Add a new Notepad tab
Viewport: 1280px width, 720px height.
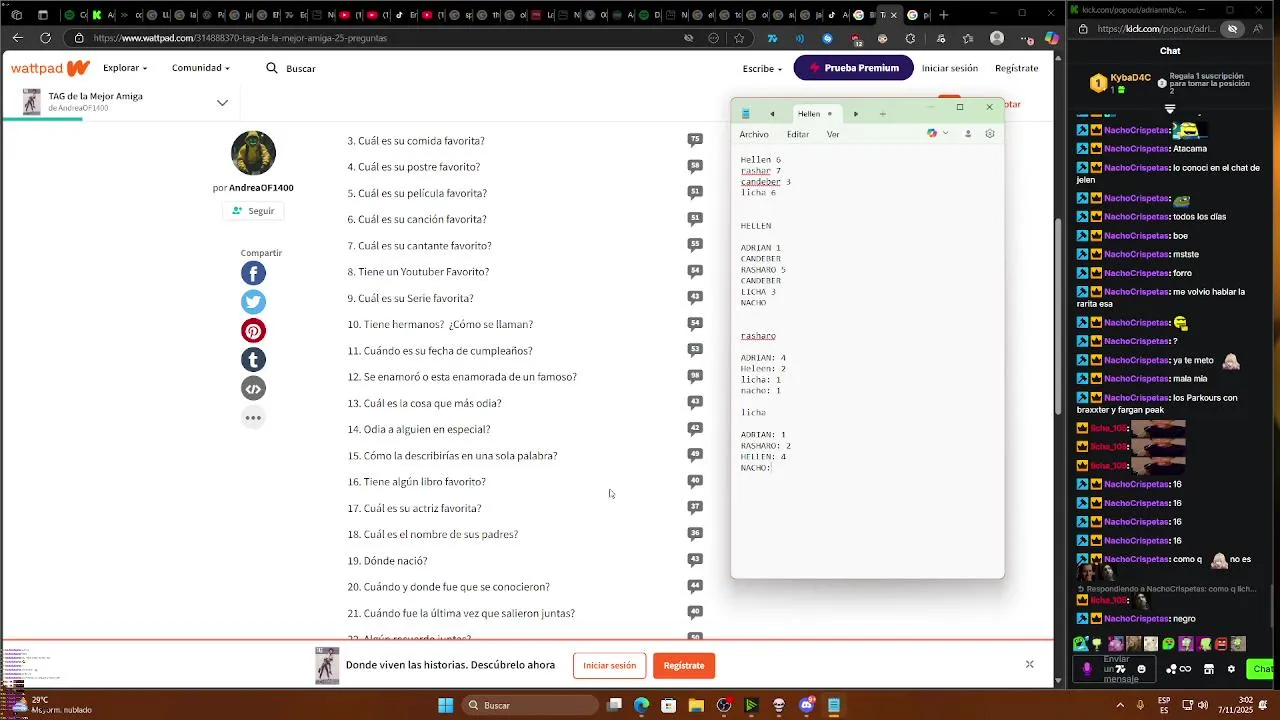click(x=882, y=114)
